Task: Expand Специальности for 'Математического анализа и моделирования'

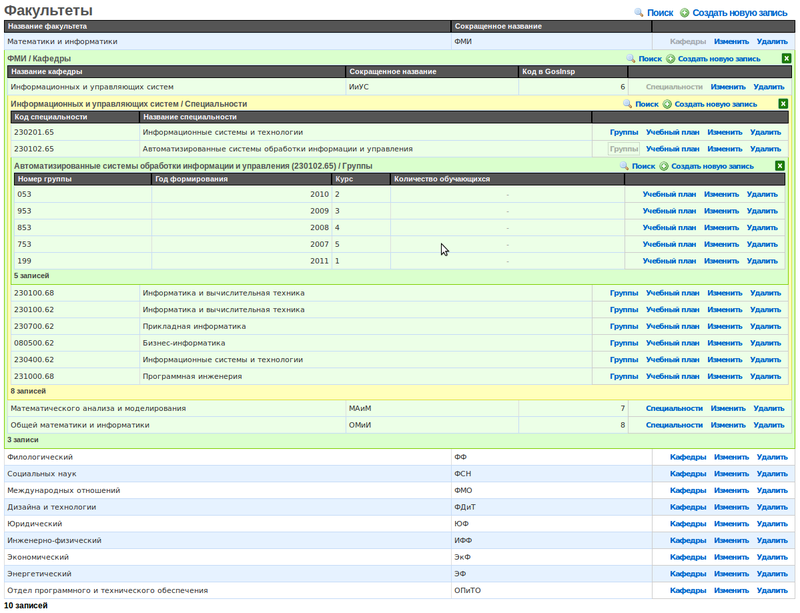Action: [674, 408]
